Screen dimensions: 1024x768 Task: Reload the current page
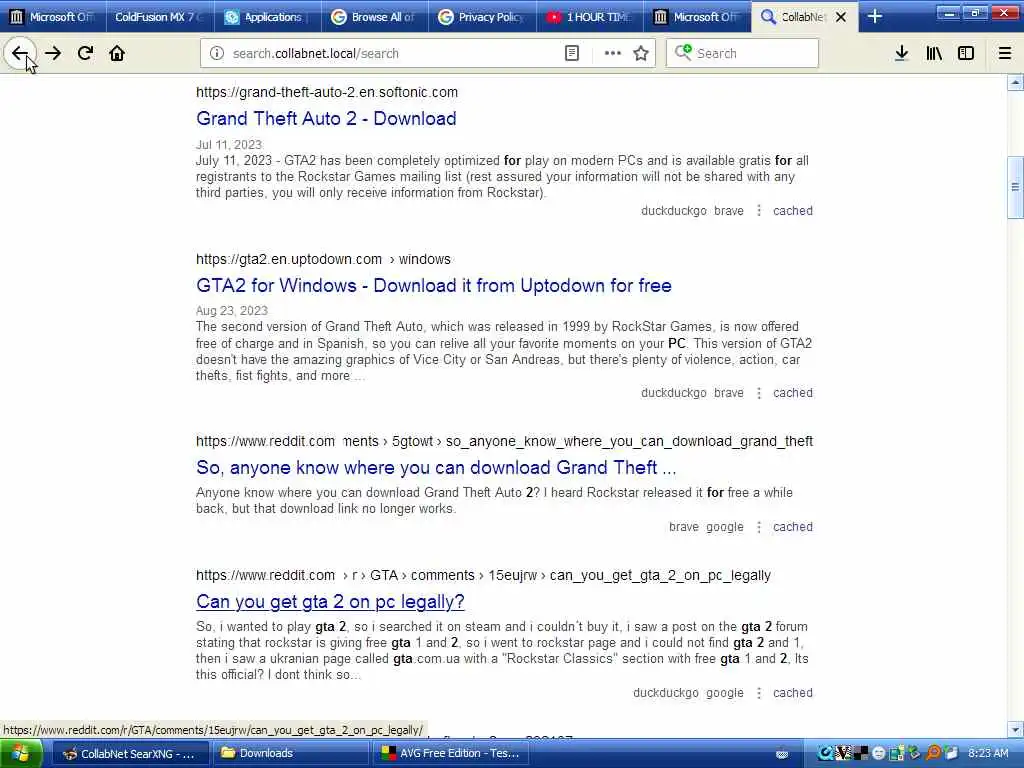(85, 54)
